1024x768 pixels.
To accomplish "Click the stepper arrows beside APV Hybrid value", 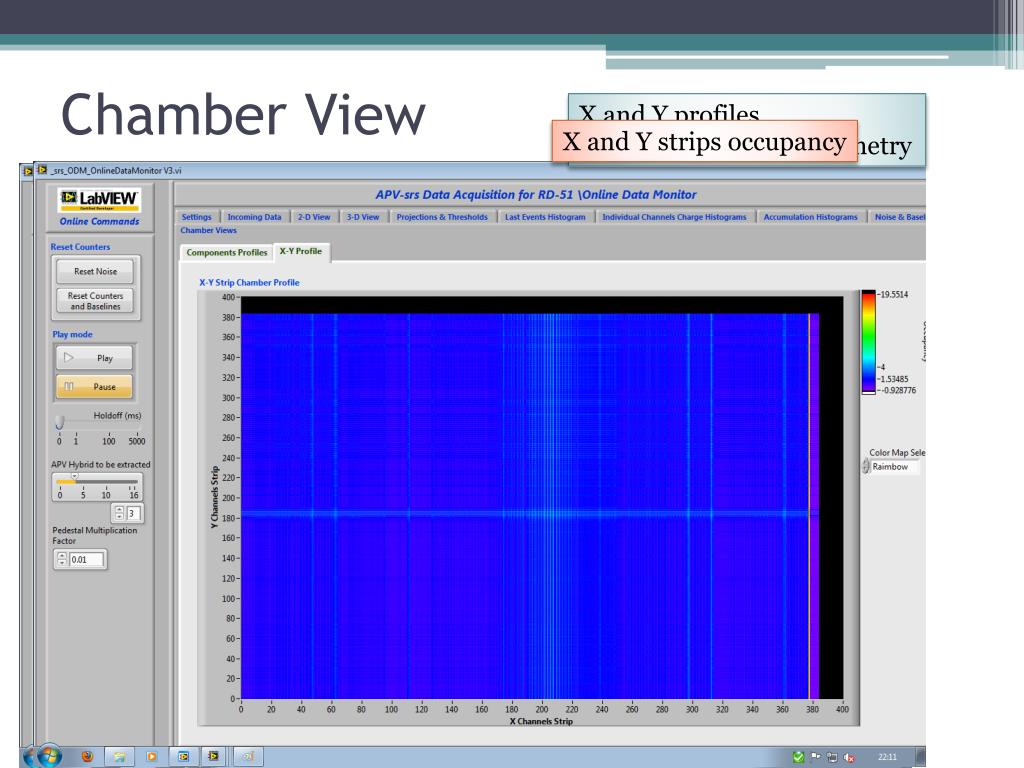I will (120, 513).
